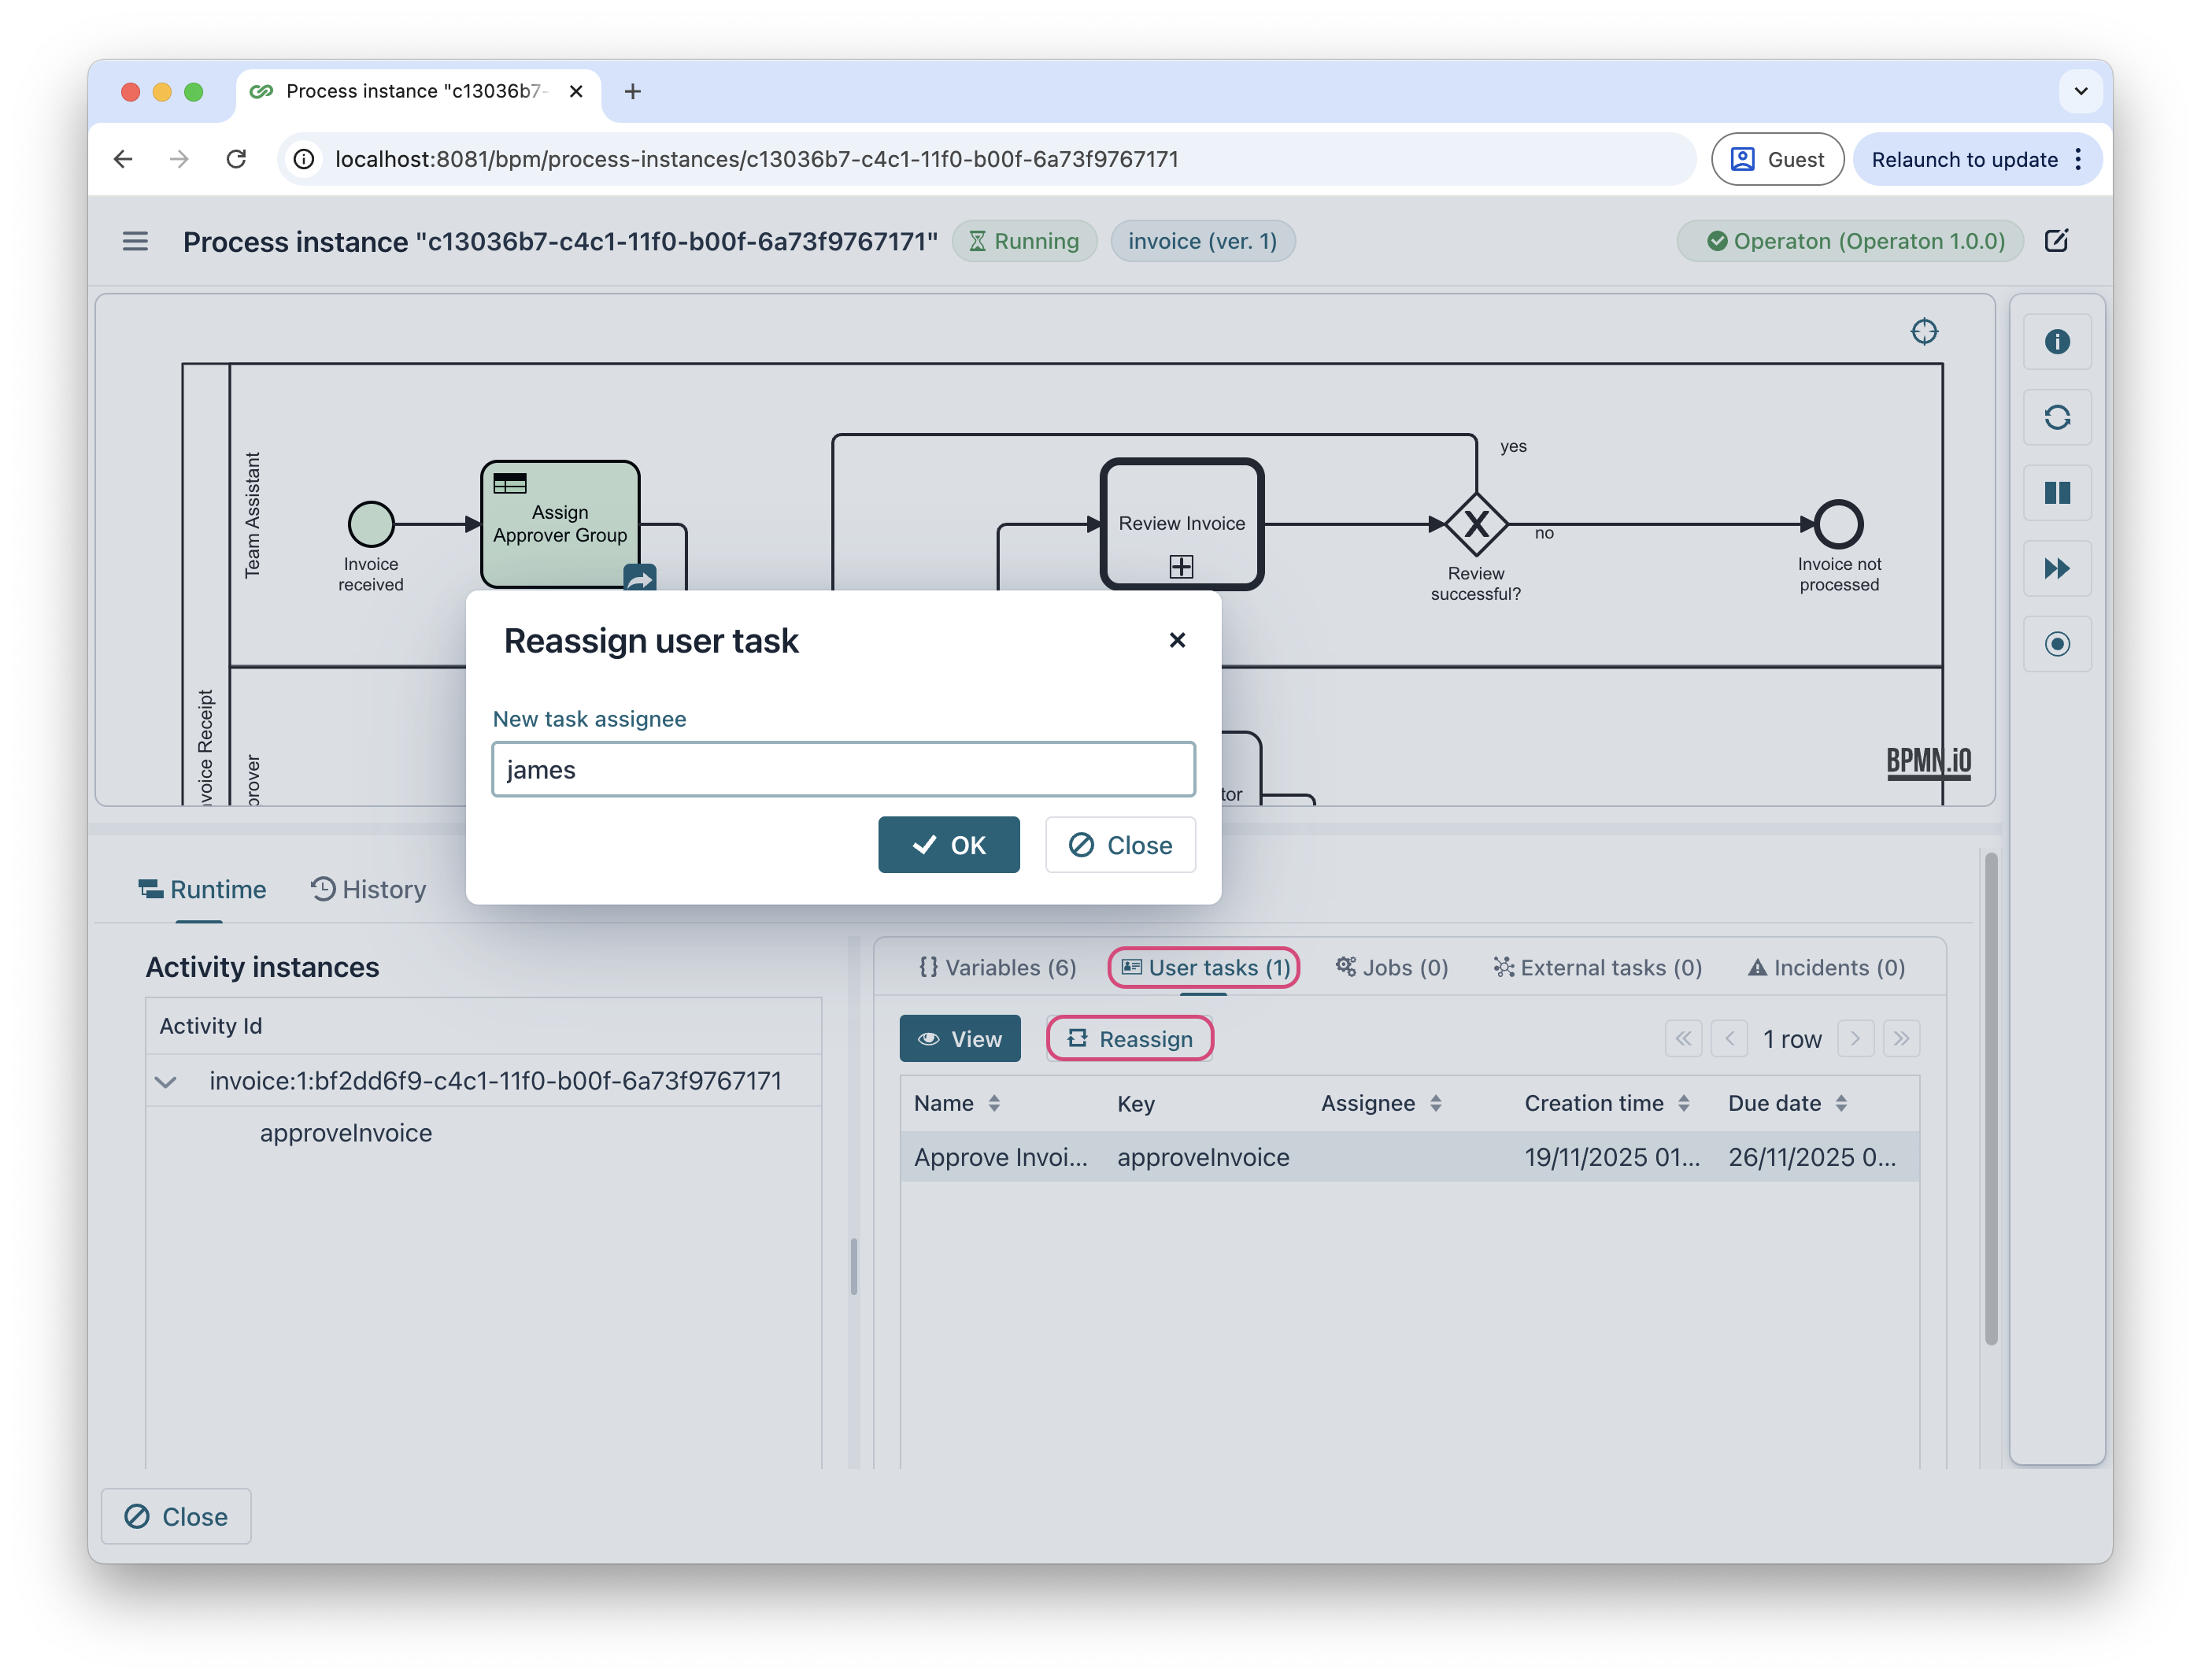Click the new task assignee input field
The image size is (2201, 1680).
pos(843,769)
